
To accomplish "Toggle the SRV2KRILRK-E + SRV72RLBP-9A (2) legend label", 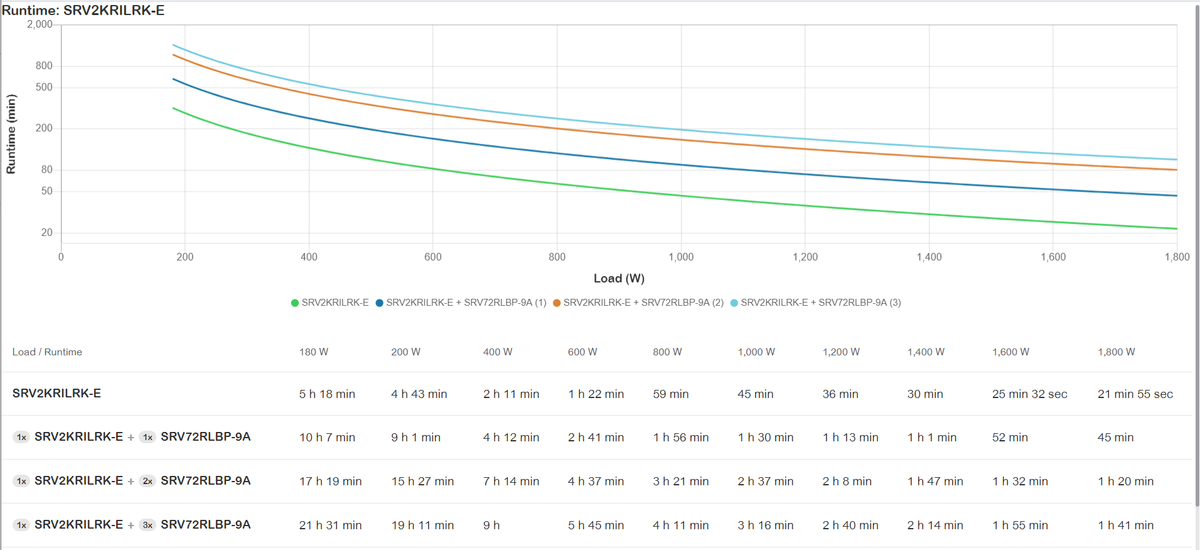I will [x=644, y=303].
